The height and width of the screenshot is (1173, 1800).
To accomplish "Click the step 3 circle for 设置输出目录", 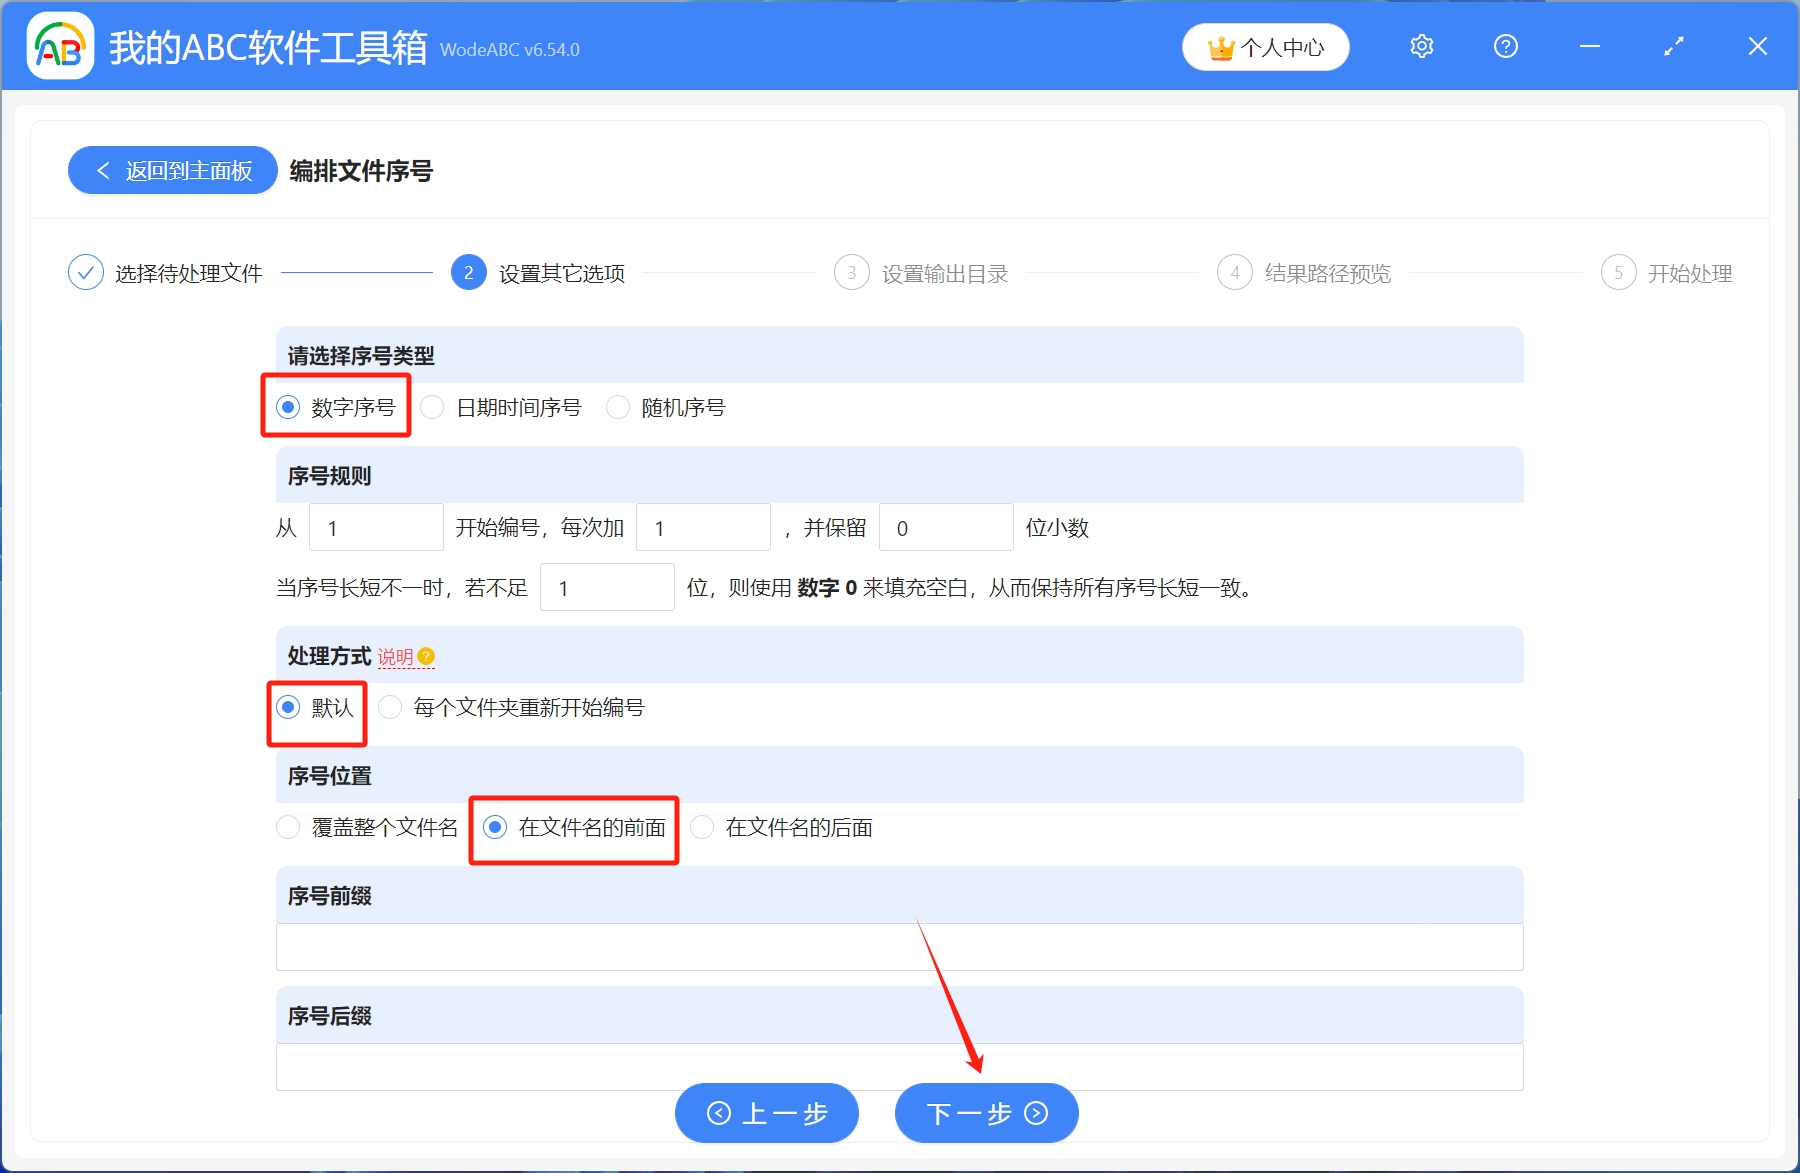I will pos(851,272).
